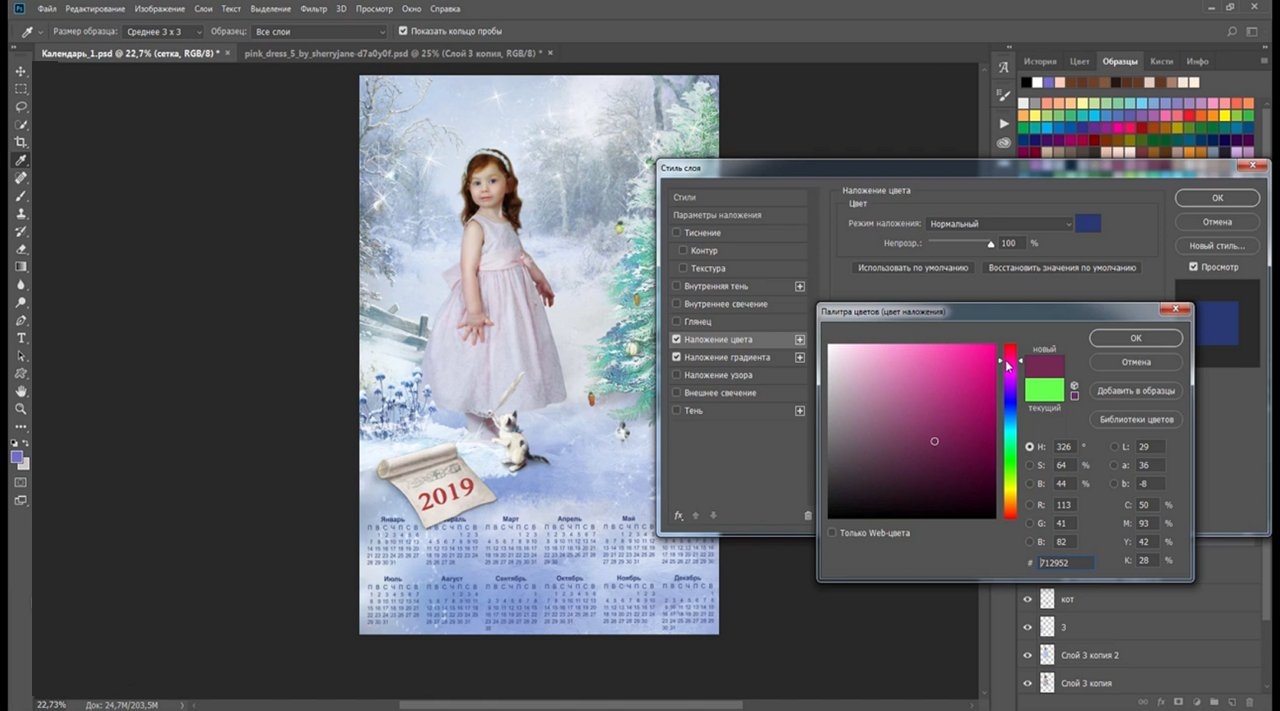This screenshot has height=711, width=1280.
Task: Open the Фильтр menu
Action: tap(313, 8)
